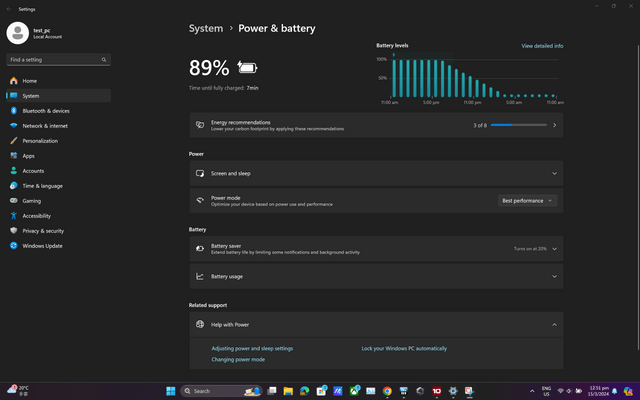Show hidden tray icons chevron
This screenshot has height=400, width=640.
tap(532, 391)
